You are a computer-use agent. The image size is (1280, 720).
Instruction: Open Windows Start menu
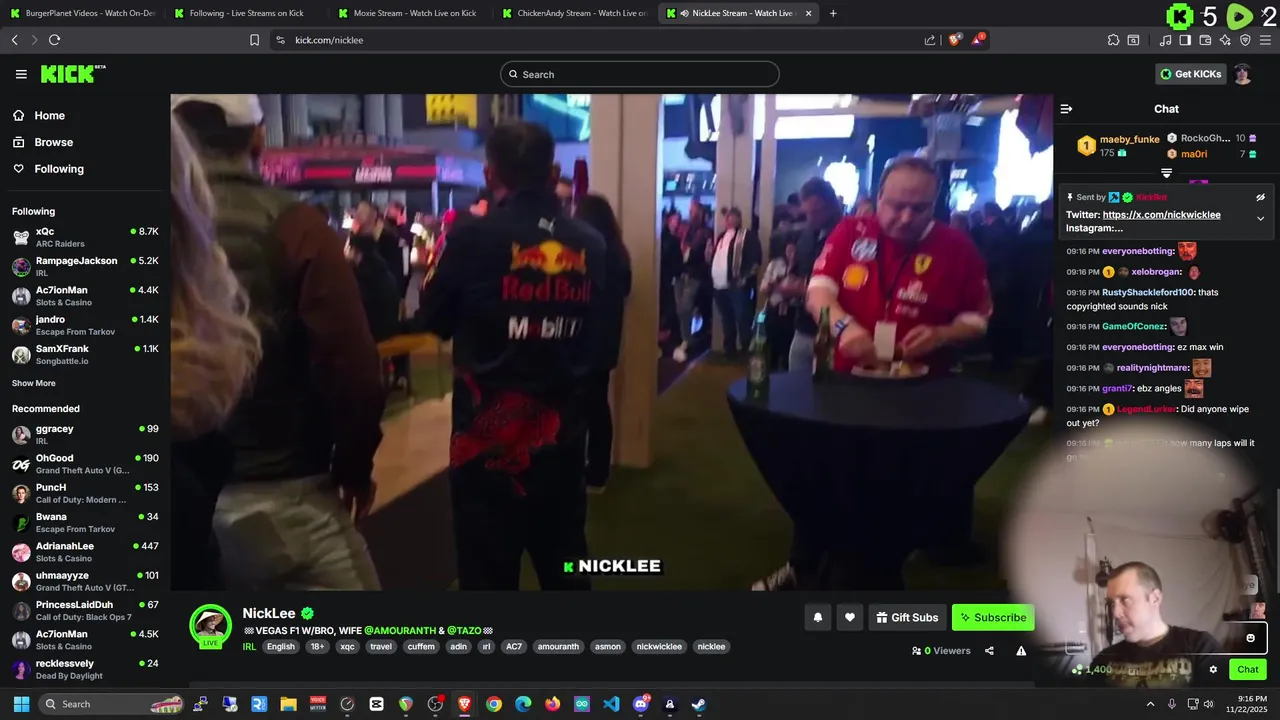coord(20,704)
